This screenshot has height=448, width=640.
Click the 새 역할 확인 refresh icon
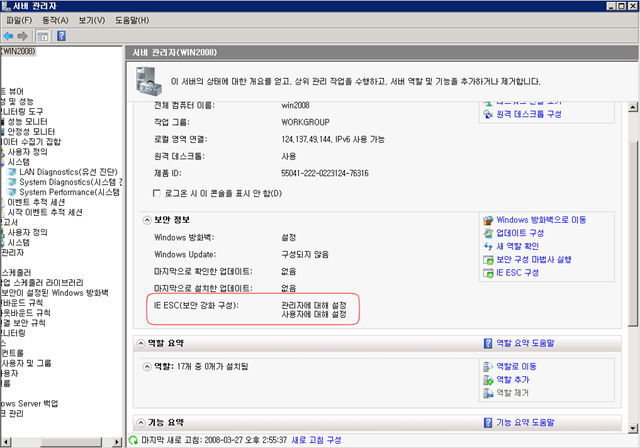click(488, 246)
